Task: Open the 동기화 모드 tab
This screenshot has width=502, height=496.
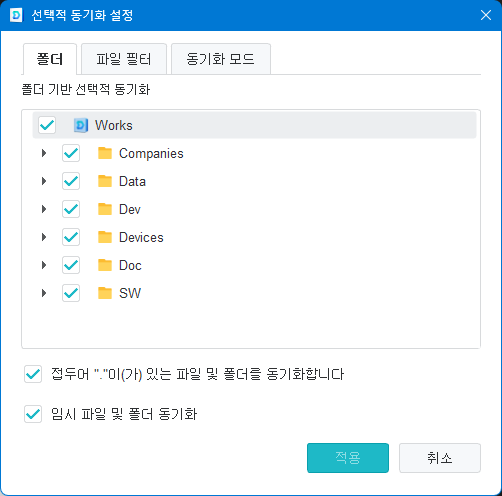Action: (x=221, y=59)
